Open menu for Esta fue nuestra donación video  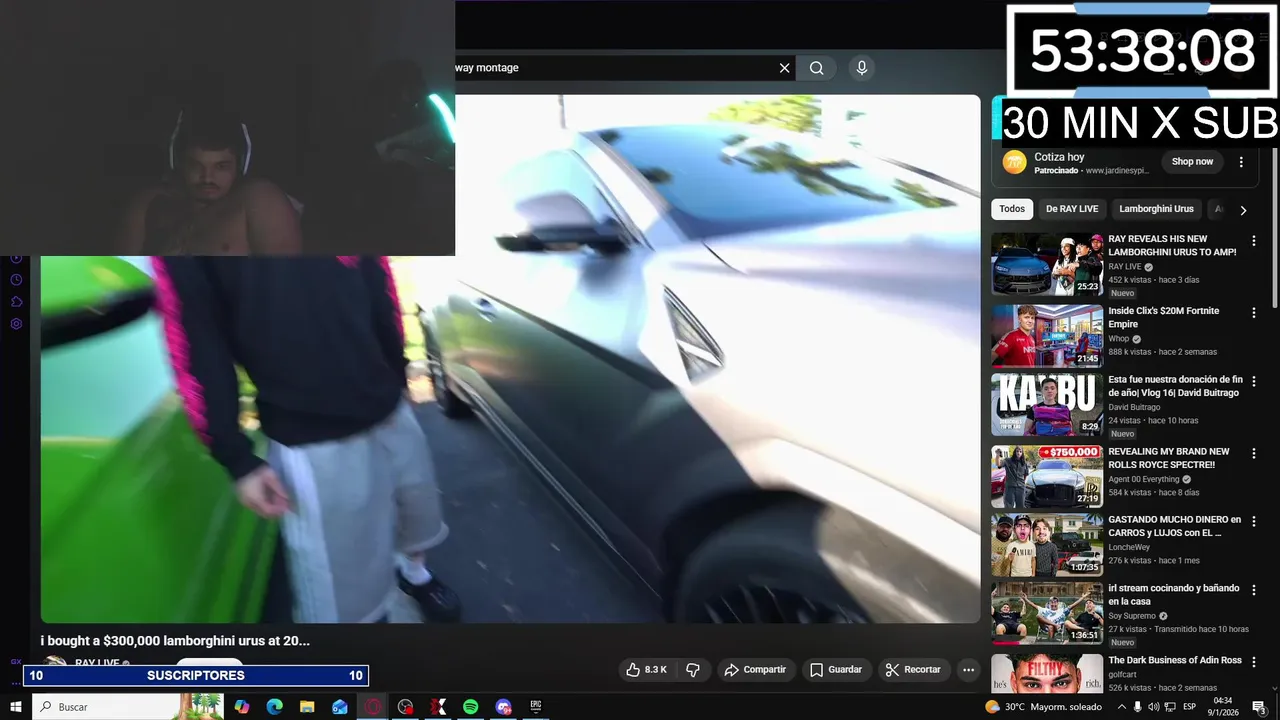[x=1254, y=382]
